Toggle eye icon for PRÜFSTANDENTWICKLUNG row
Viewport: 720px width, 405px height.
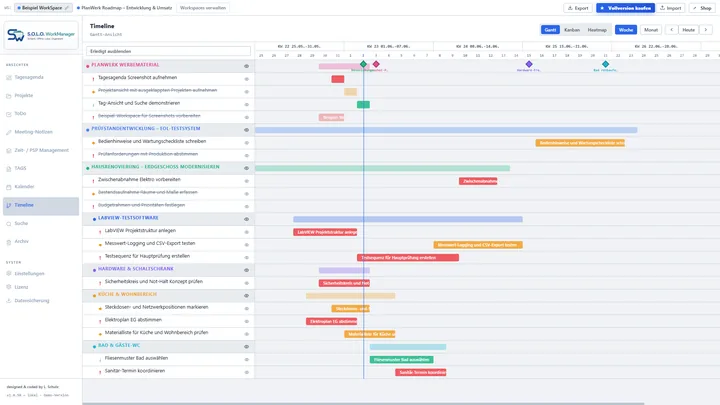246,130
